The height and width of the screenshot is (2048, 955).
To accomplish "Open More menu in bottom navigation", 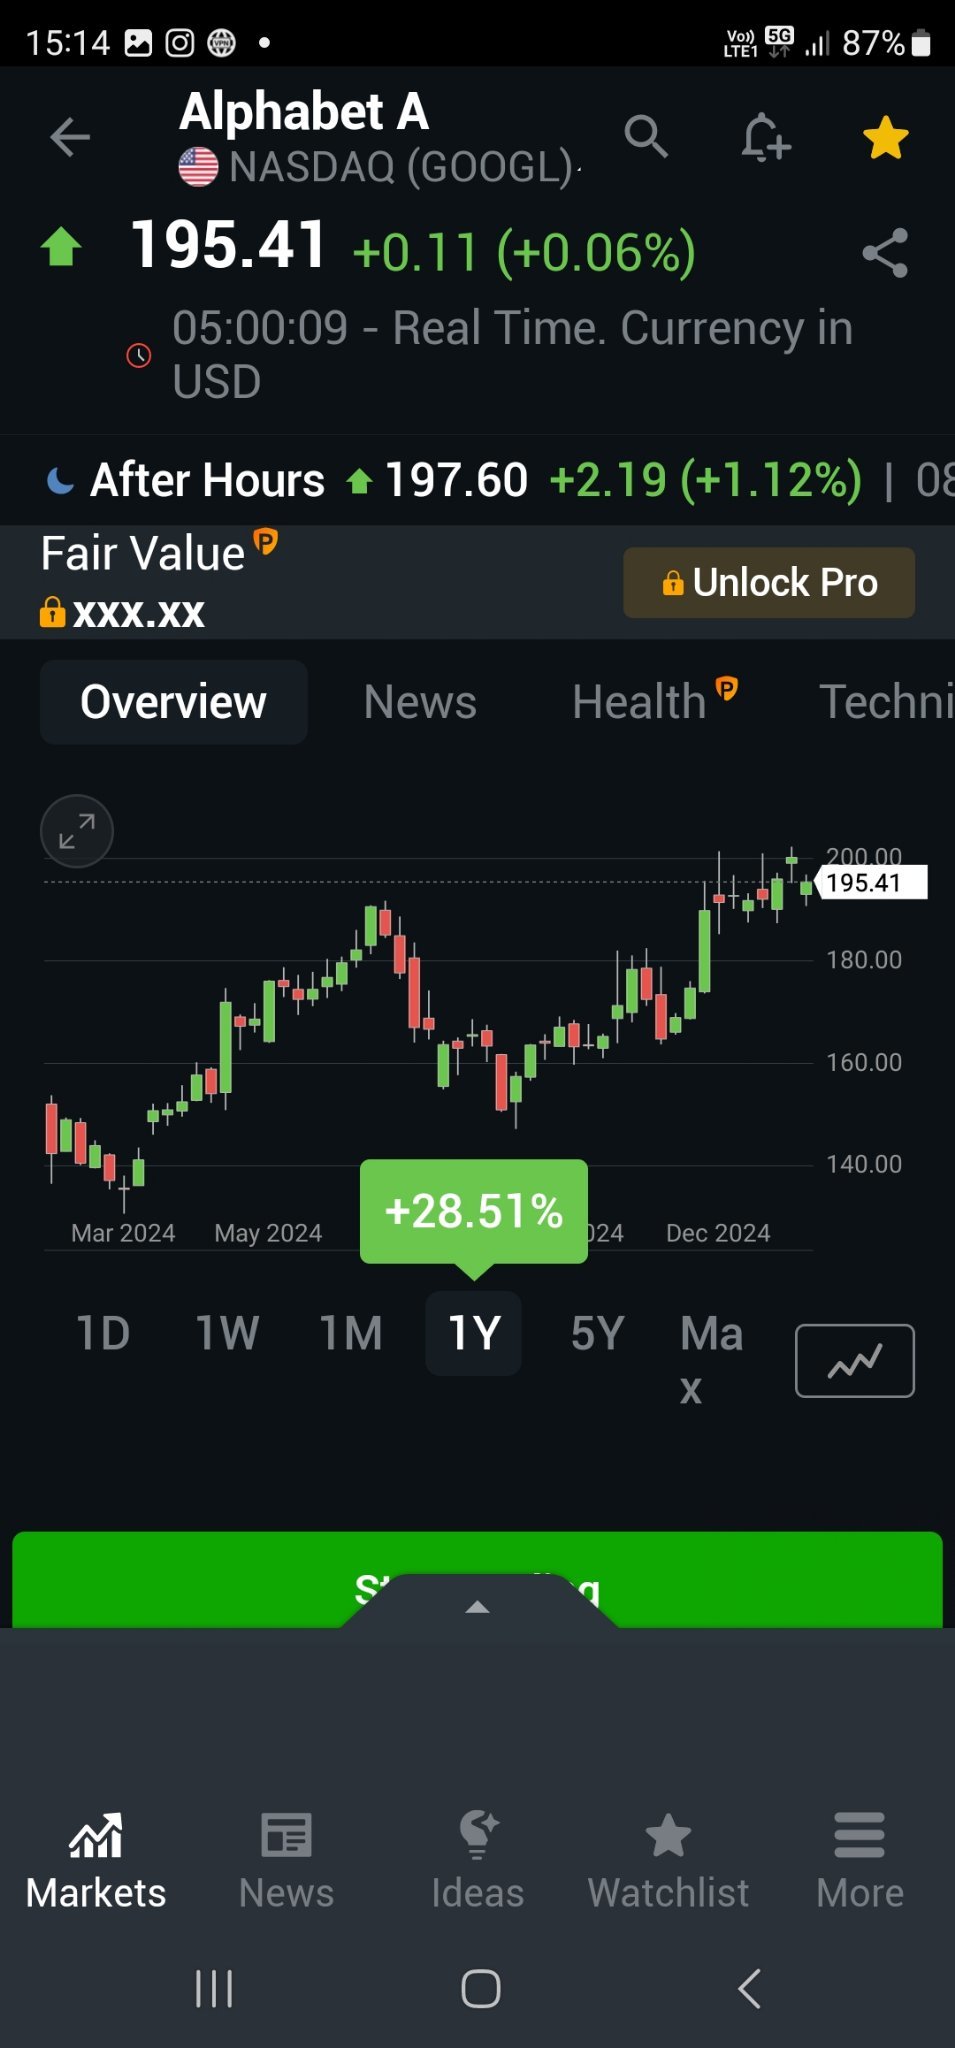I will point(860,1861).
